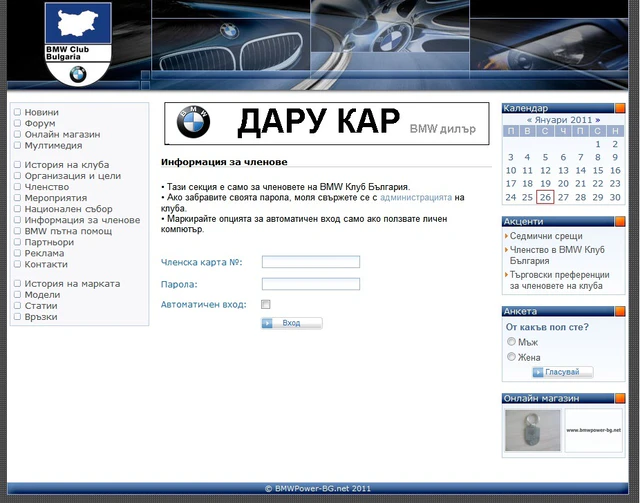Image resolution: width=640 pixels, height=503 pixels.
Task: Click the Гласувай vote button
Action: [x=562, y=372]
